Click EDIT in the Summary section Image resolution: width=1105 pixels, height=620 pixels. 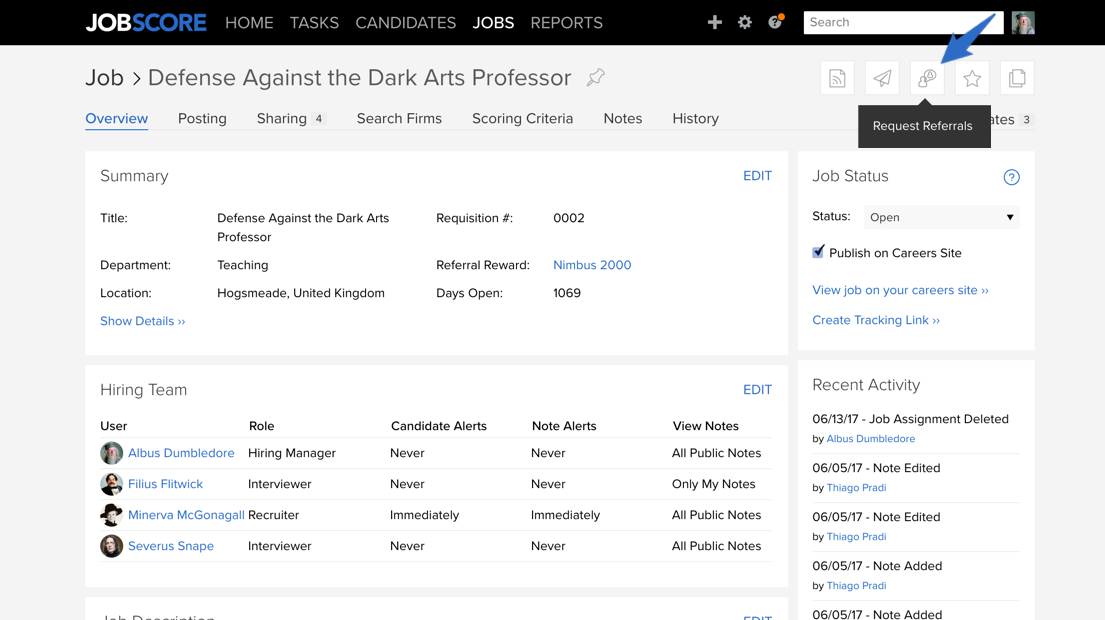coord(758,176)
